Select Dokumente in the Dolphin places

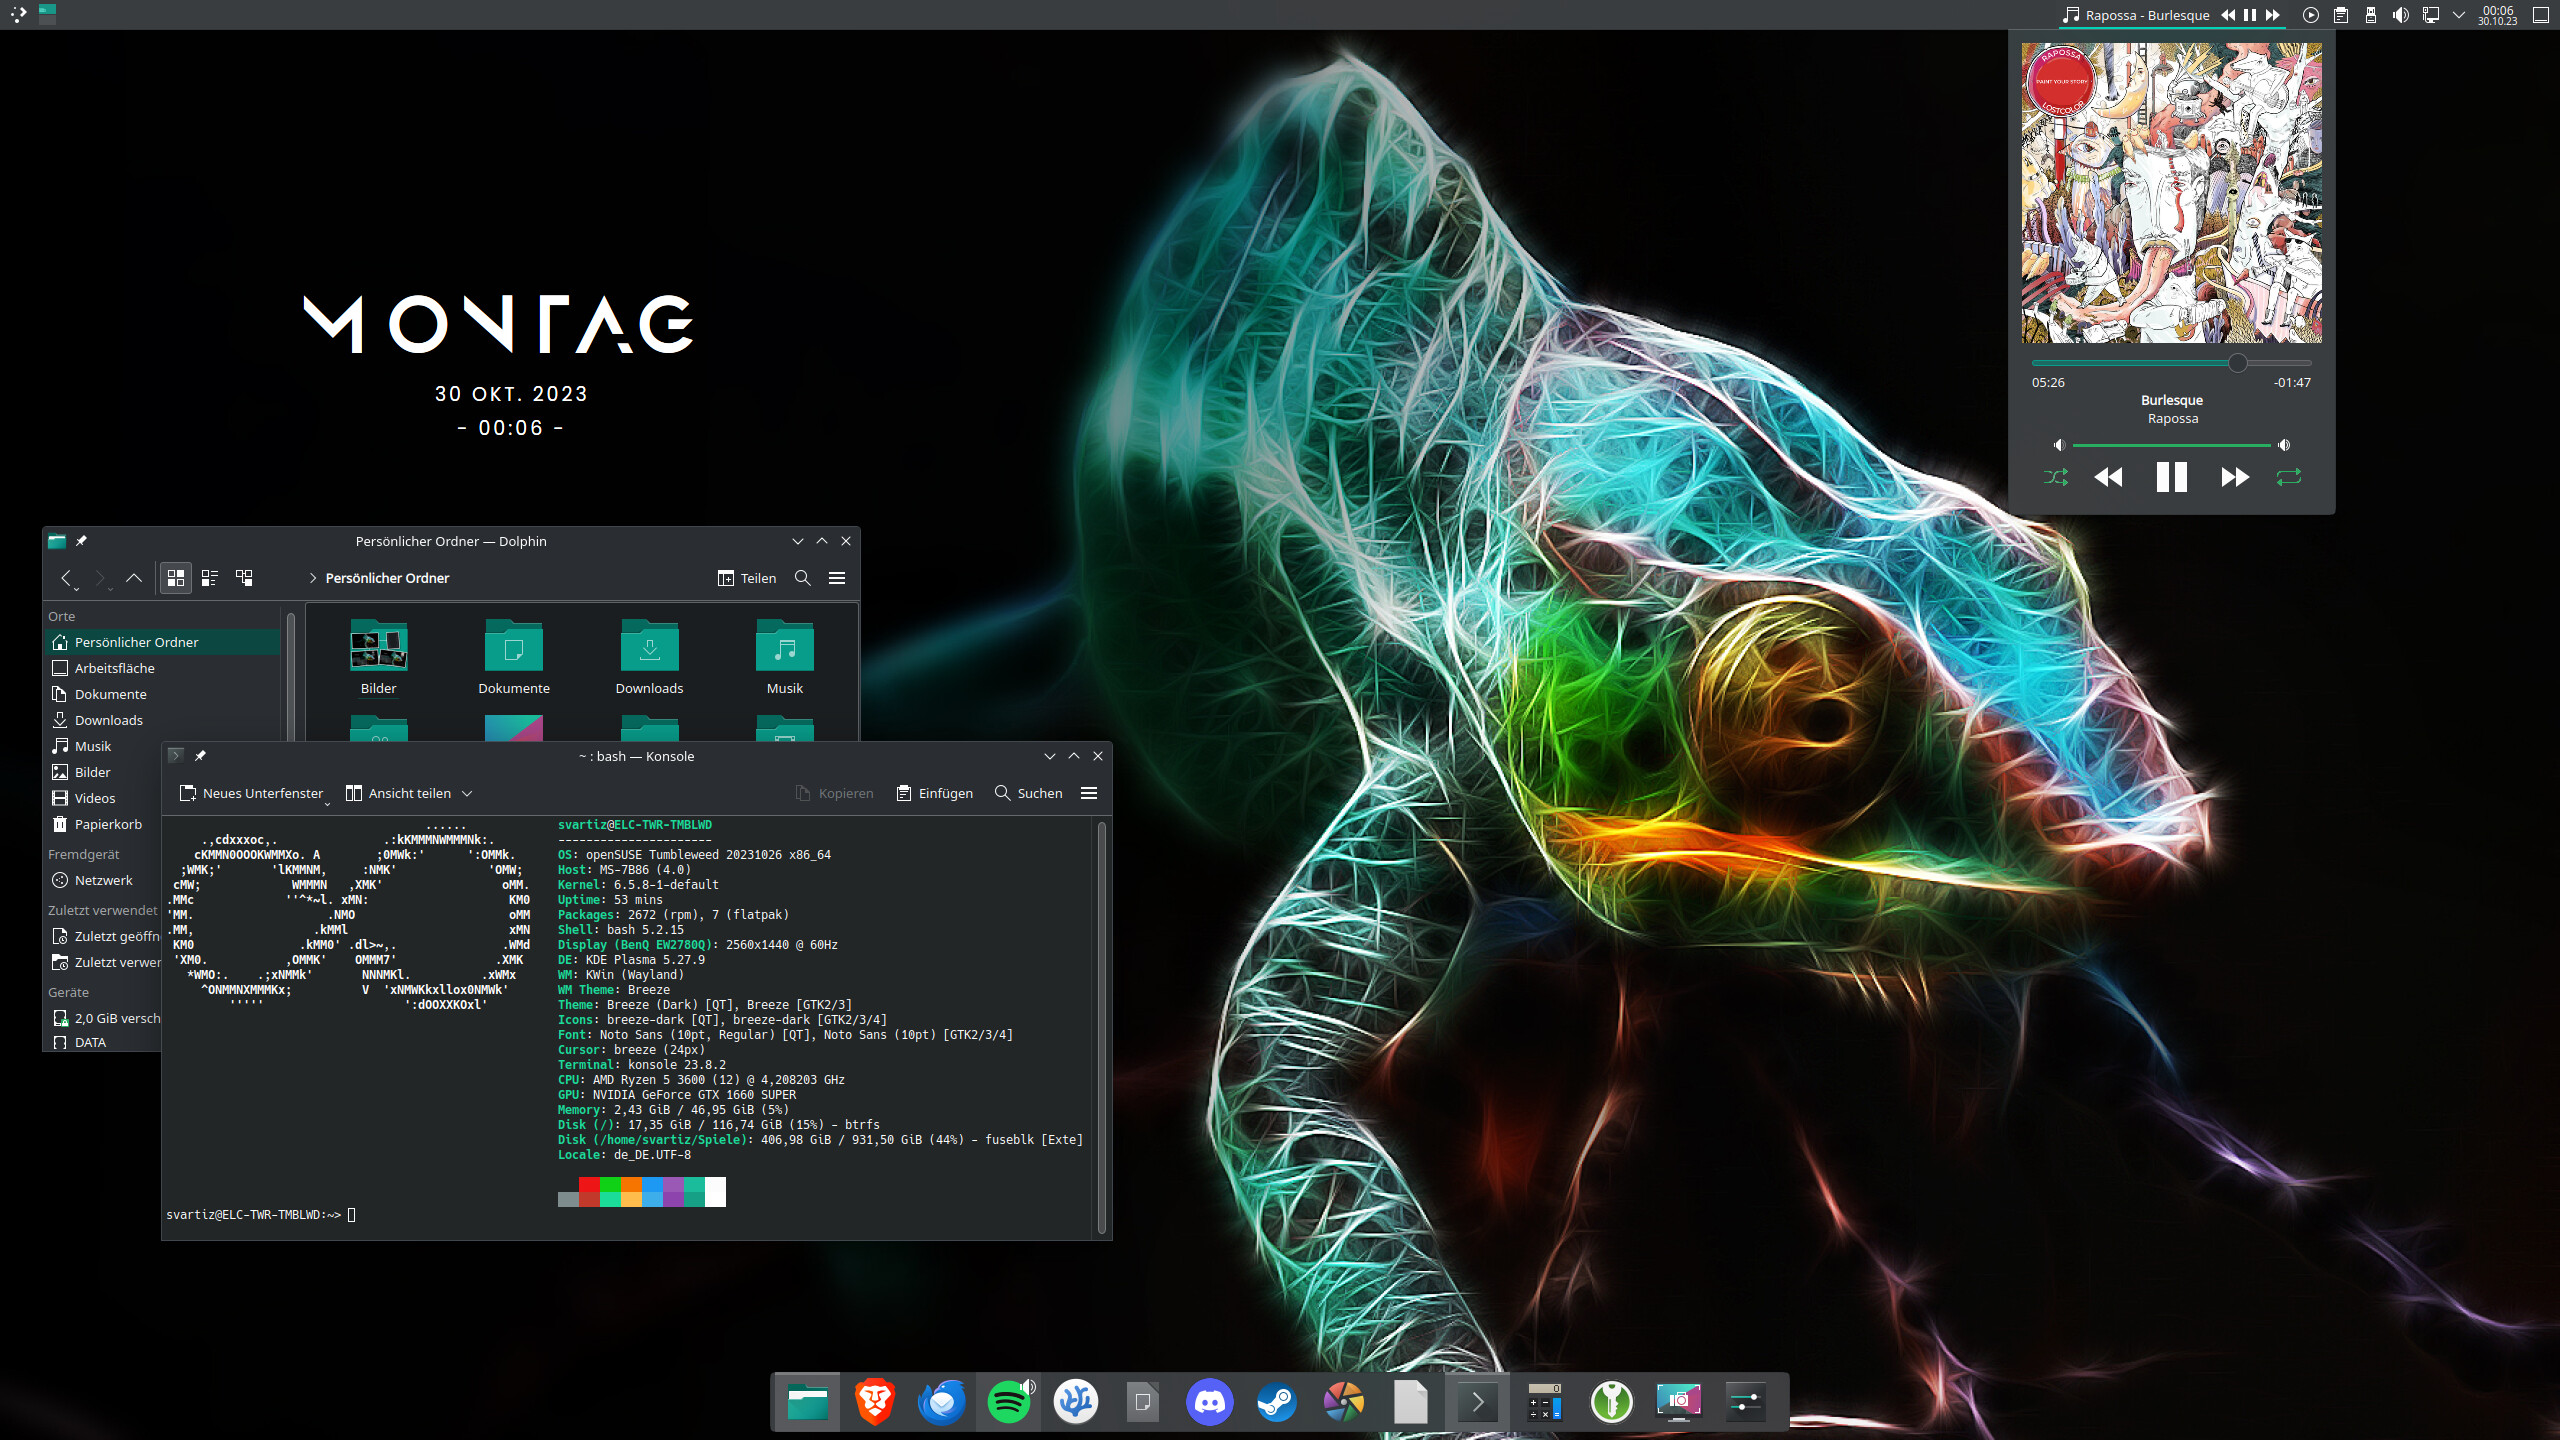pos(110,694)
